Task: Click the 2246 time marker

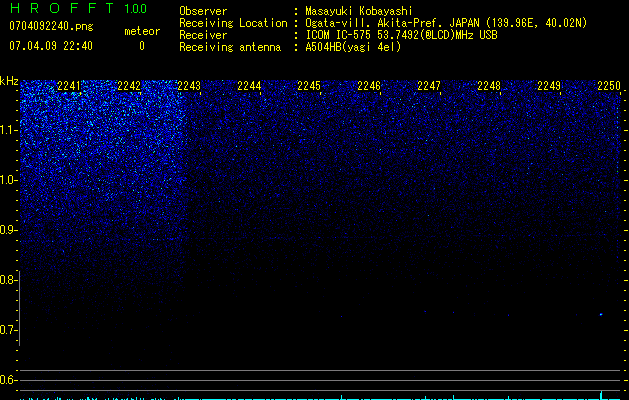Action: (369, 86)
